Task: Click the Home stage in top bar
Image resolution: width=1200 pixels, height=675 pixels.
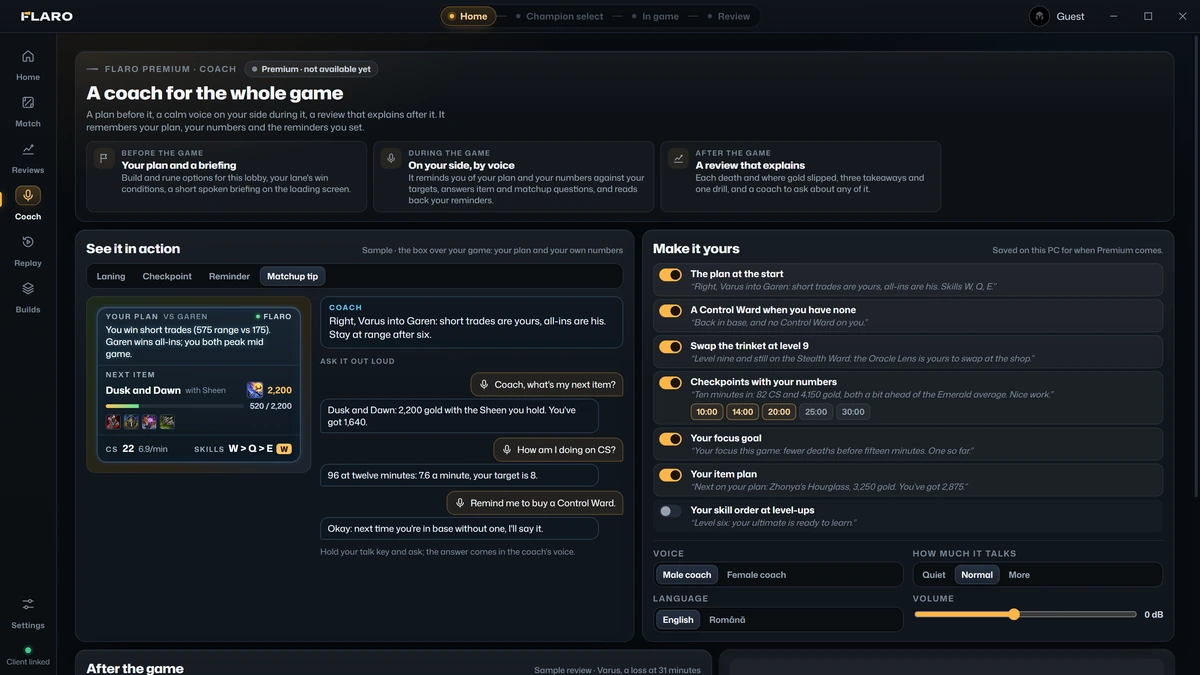Action: [468, 16]
